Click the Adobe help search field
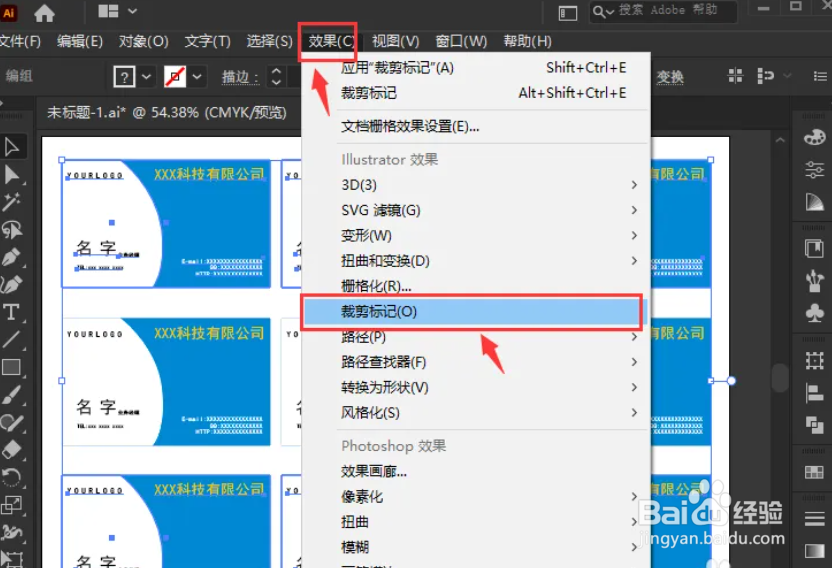Image resolution: width=832 pixels, height=568 pixels. coord(663,11)
